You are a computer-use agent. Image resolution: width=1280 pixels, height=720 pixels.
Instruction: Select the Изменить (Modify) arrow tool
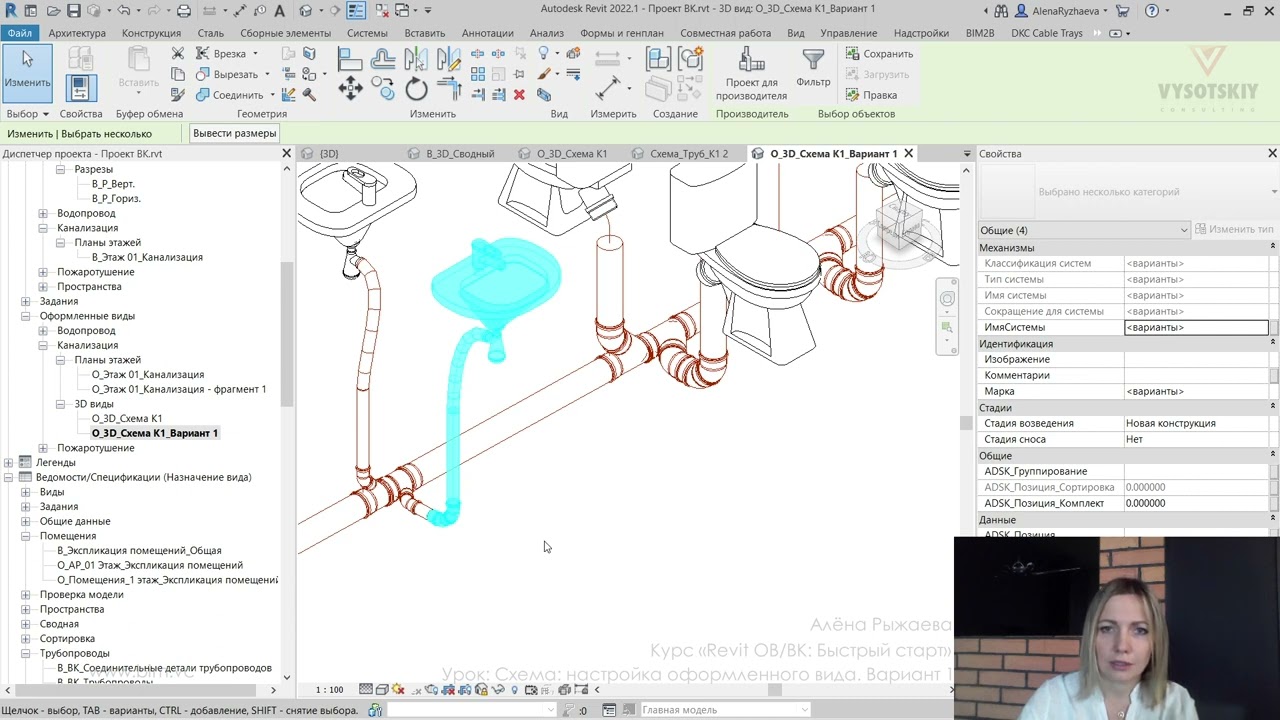point(27,72)
